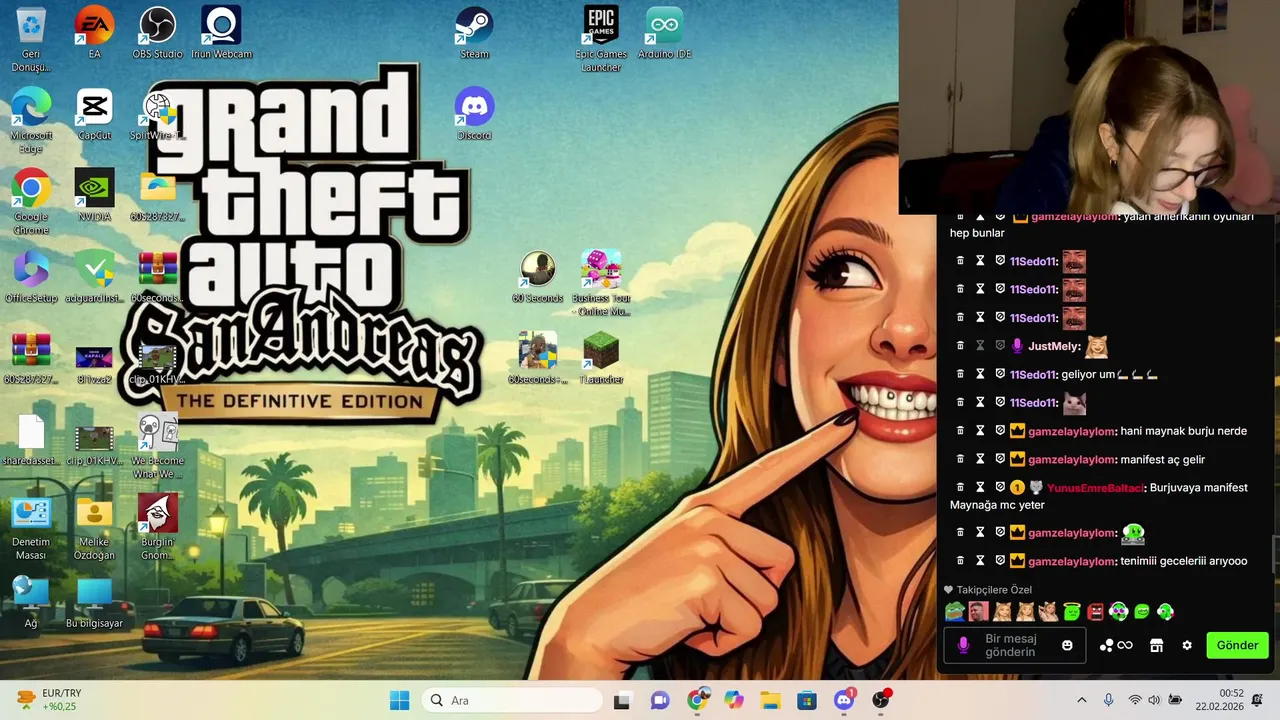The image size is (1280, 720).
Task: Open the Windows Start menu
Action: [x=399, y=700]
